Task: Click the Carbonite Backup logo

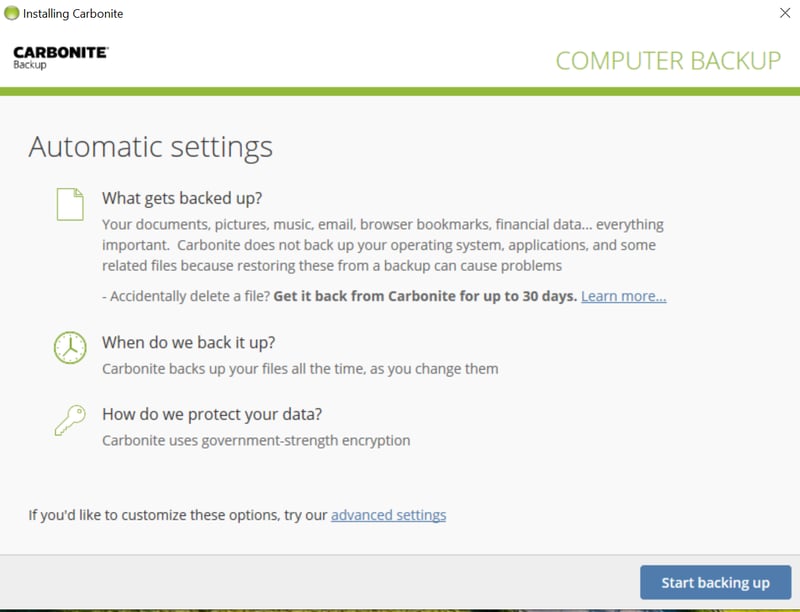Action: pos(60,57)
